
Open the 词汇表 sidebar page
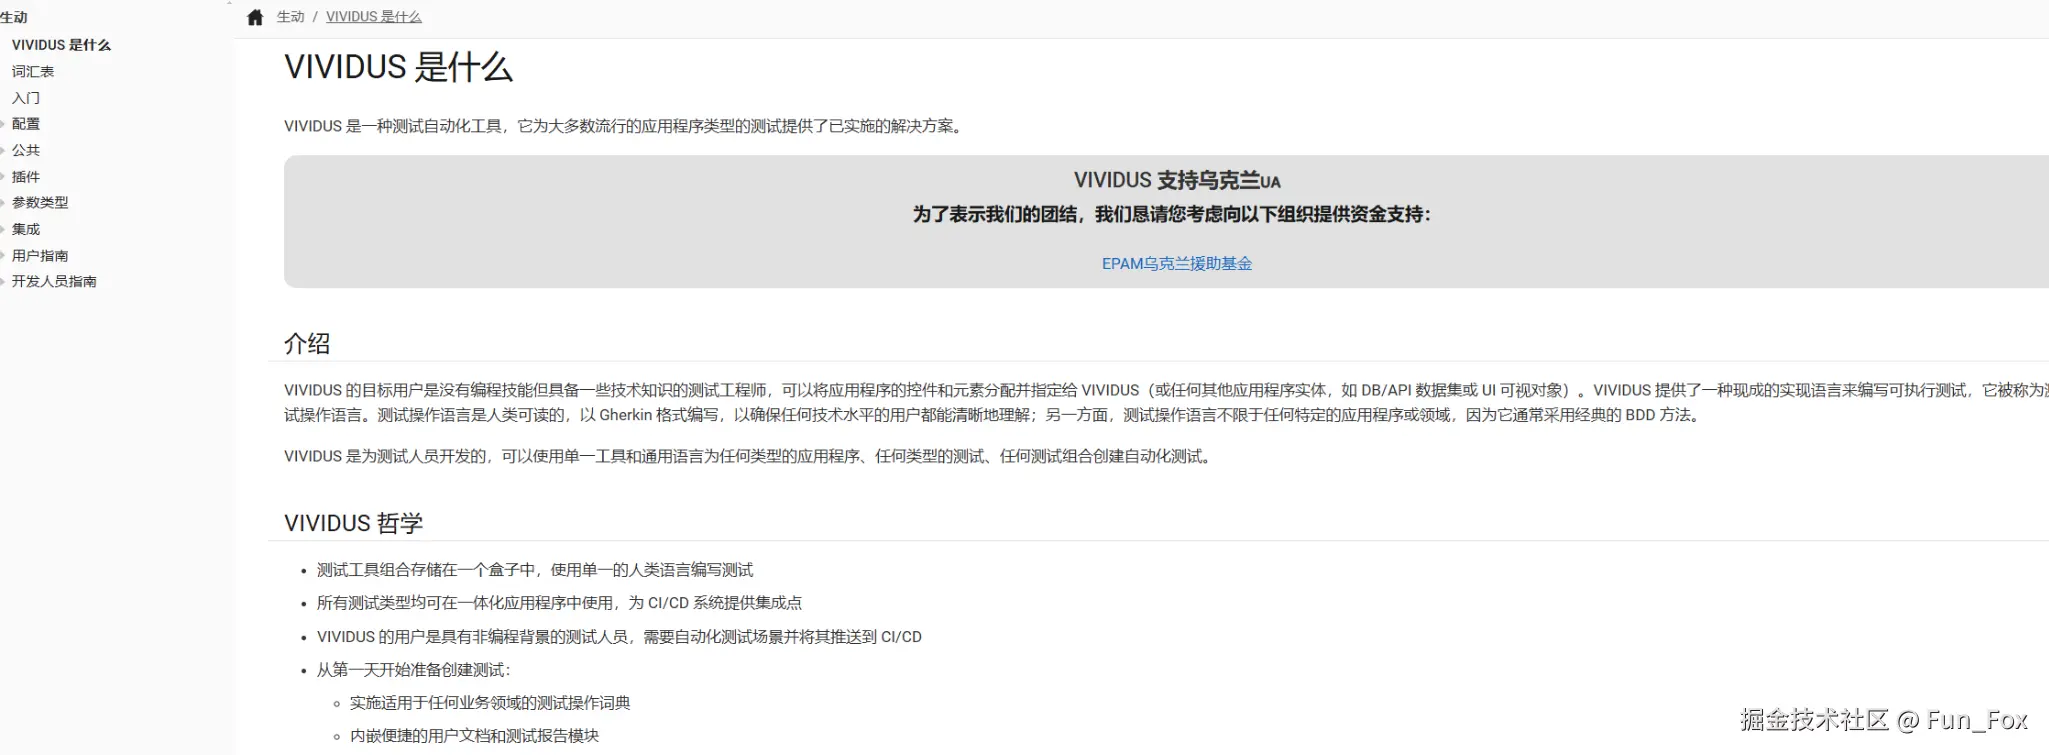tap(33, 72)
